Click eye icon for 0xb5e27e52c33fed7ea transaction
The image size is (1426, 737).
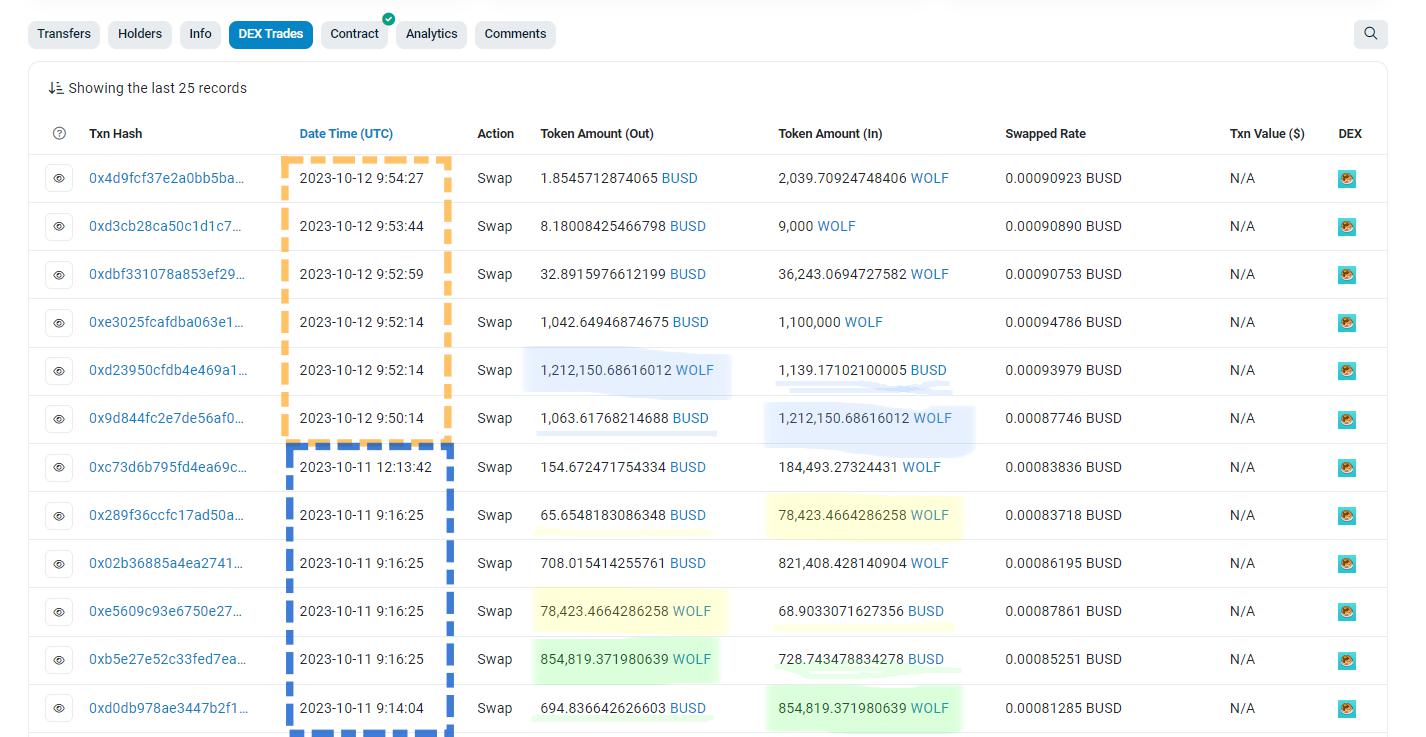59,660
